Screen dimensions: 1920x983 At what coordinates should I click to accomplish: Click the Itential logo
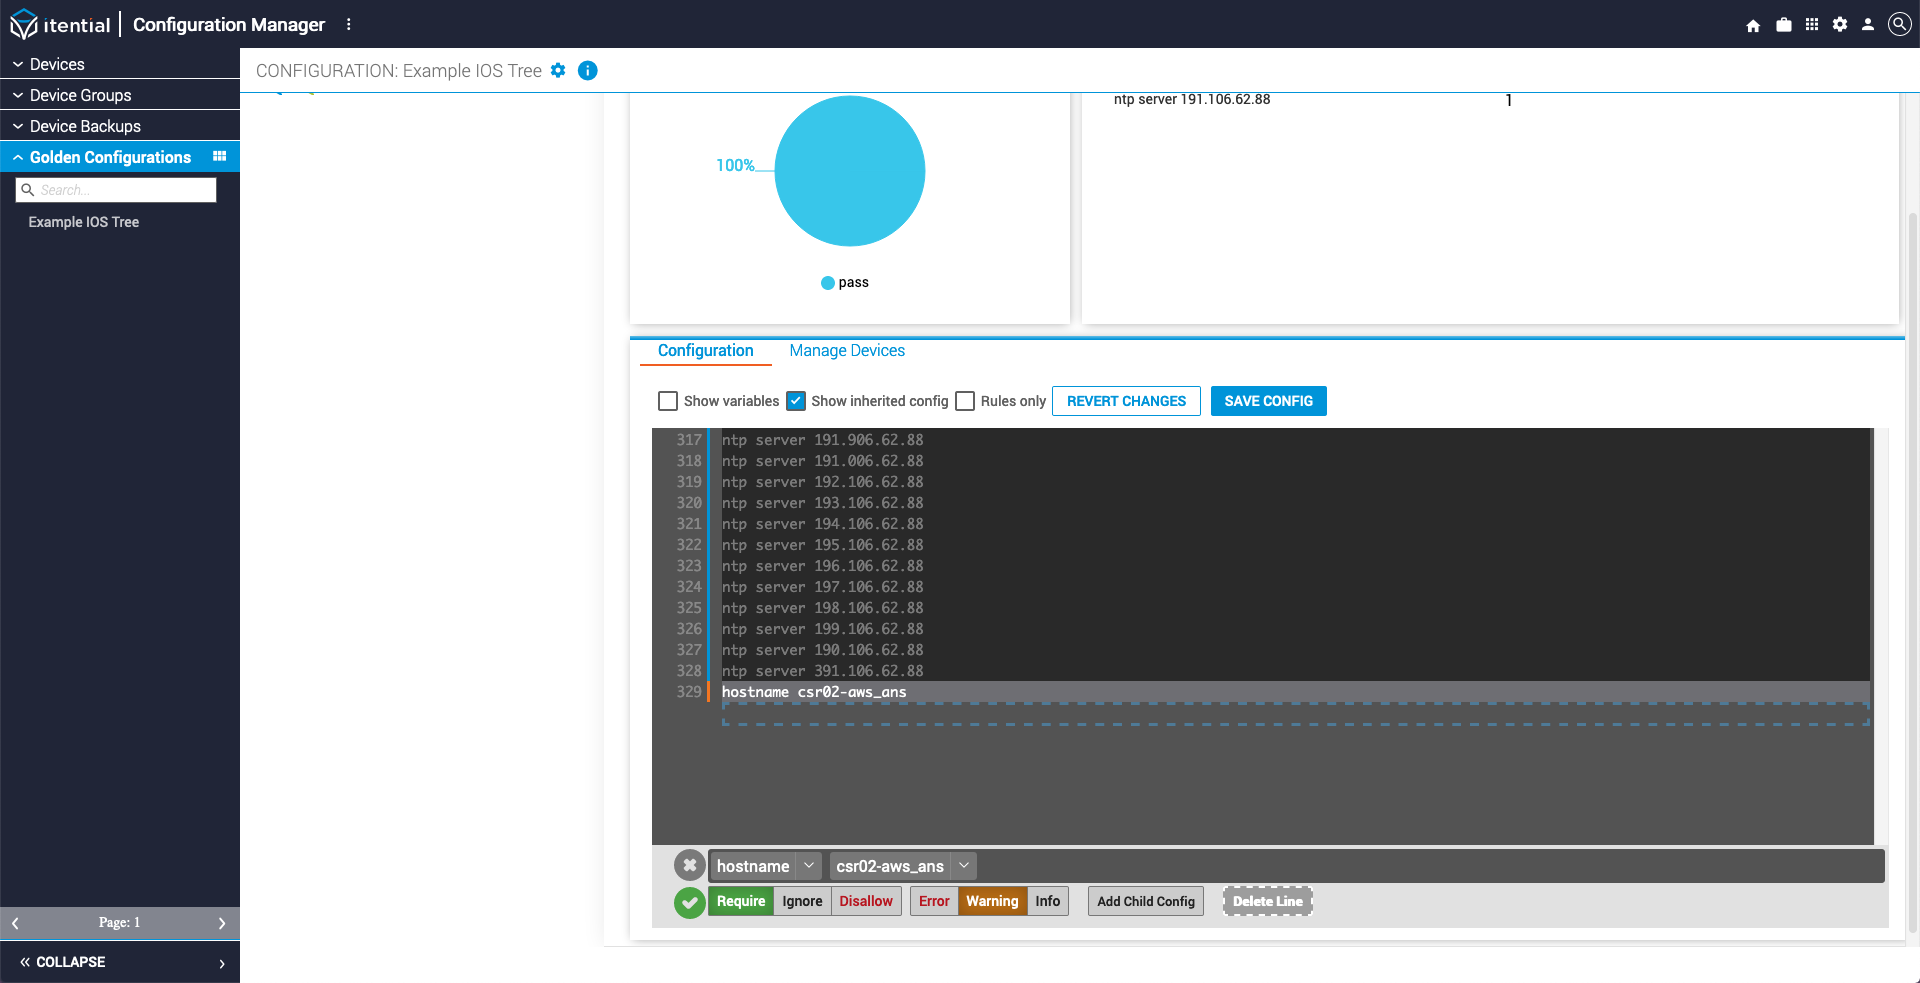(x=60, y=24)
